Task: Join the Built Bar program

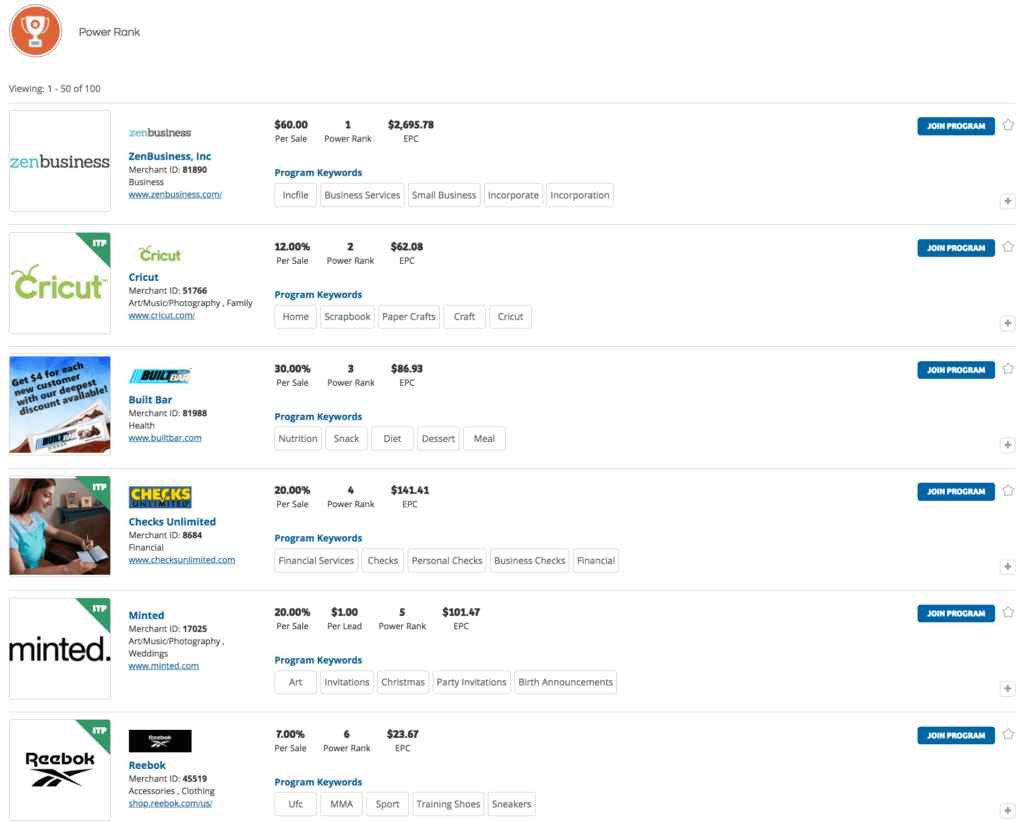Action: click(956, 370)
